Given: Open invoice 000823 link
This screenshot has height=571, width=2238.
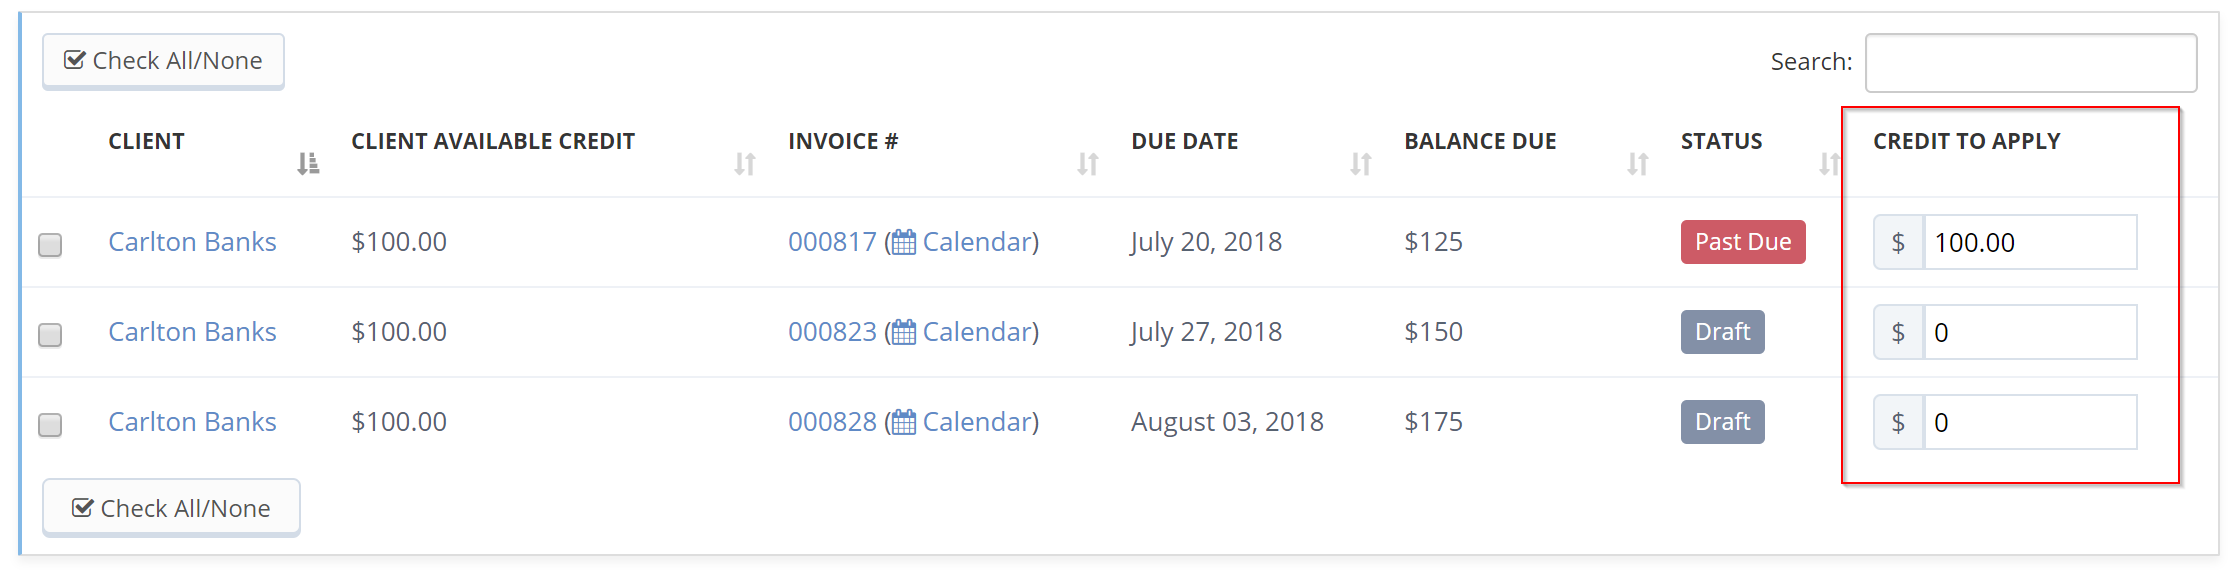Looking at the screenshot, I should click(832, 332).
